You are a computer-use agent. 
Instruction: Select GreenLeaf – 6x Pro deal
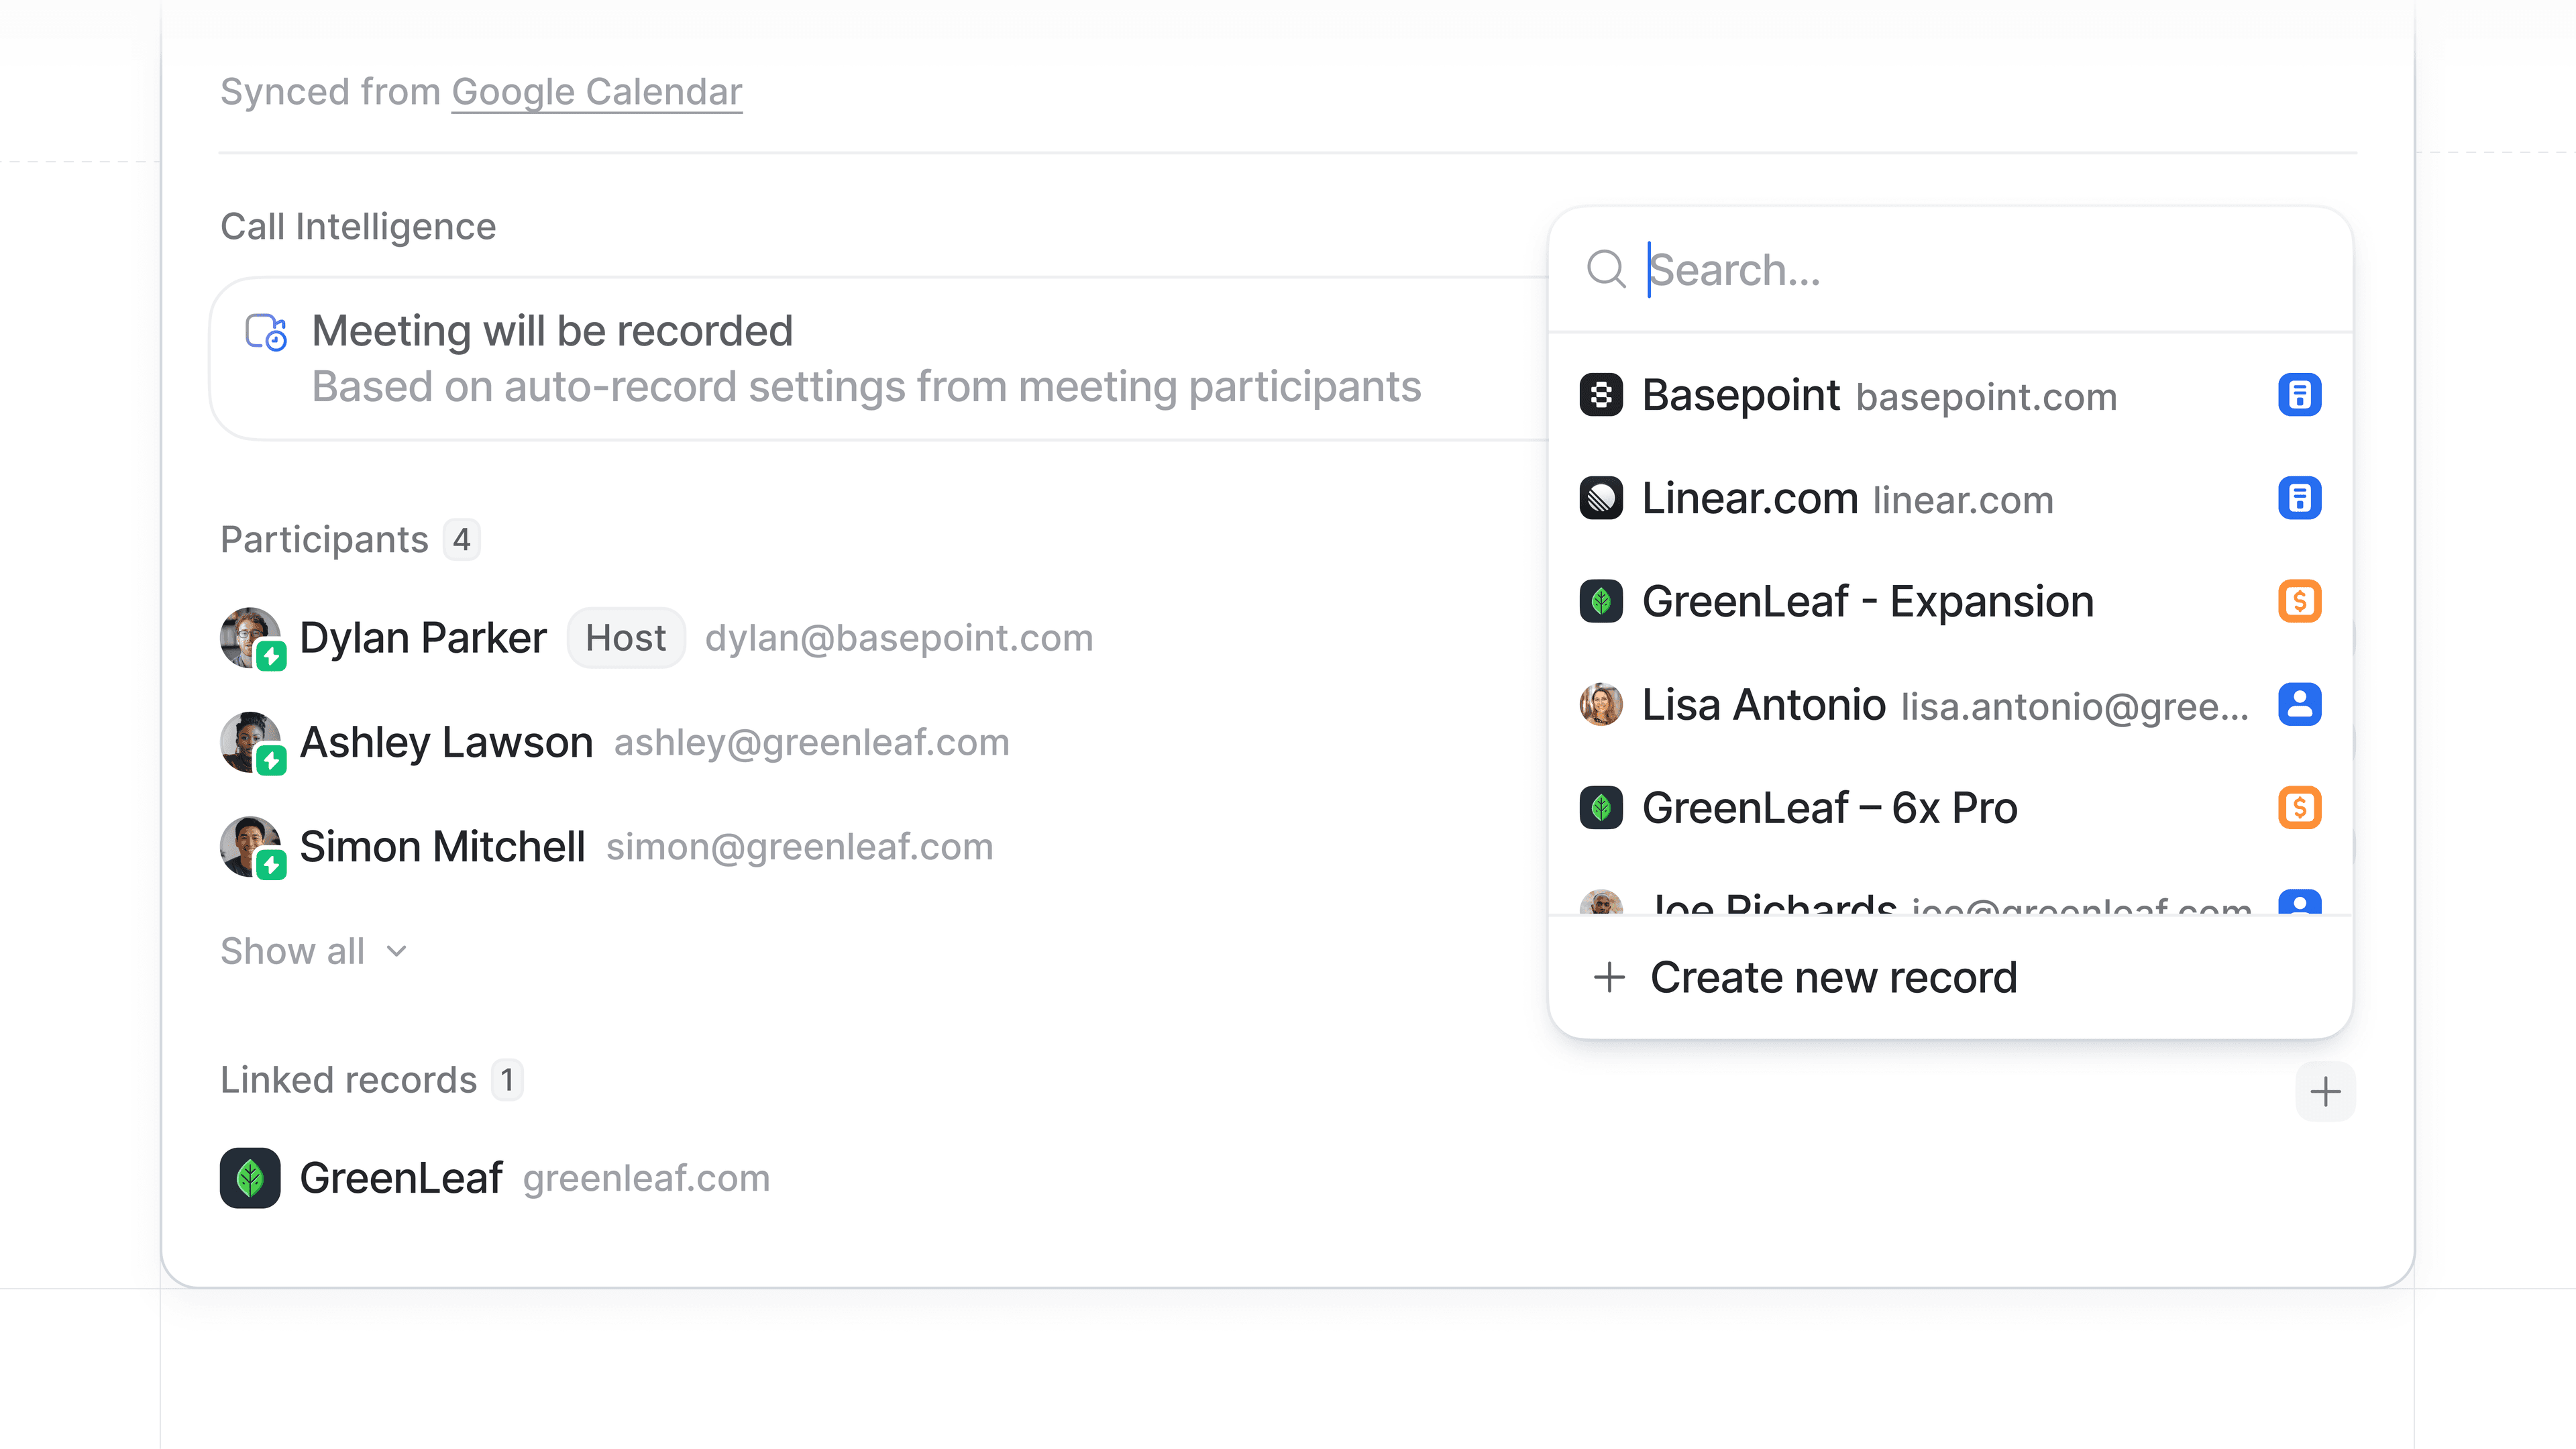[x=1950, y=807]
